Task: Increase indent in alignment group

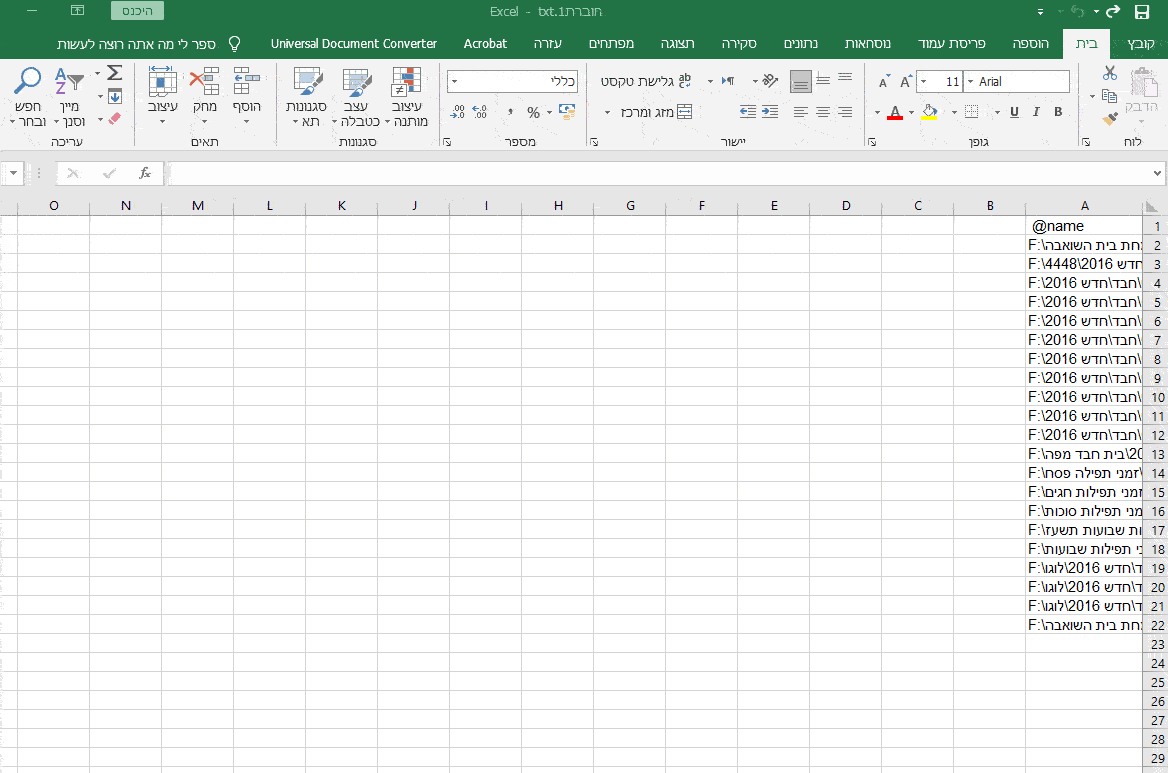Action: coord(748,112)
